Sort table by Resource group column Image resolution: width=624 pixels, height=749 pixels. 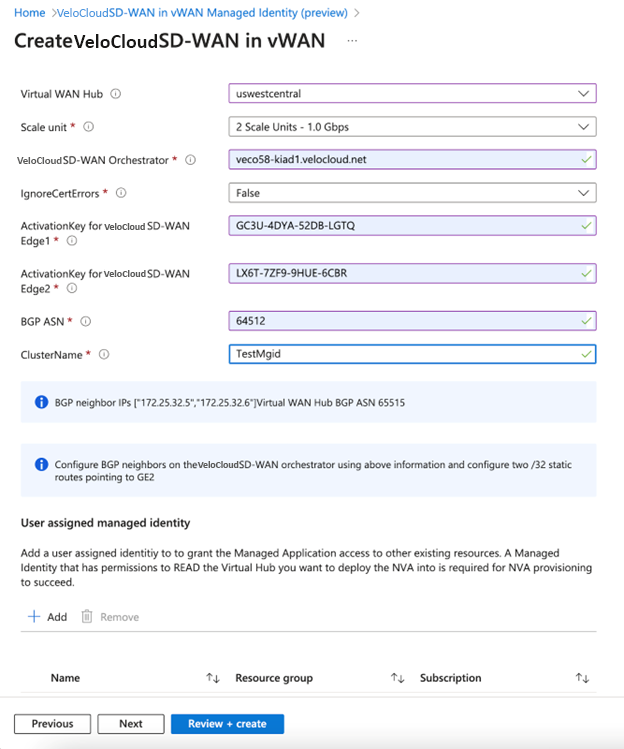pos(397,678)
